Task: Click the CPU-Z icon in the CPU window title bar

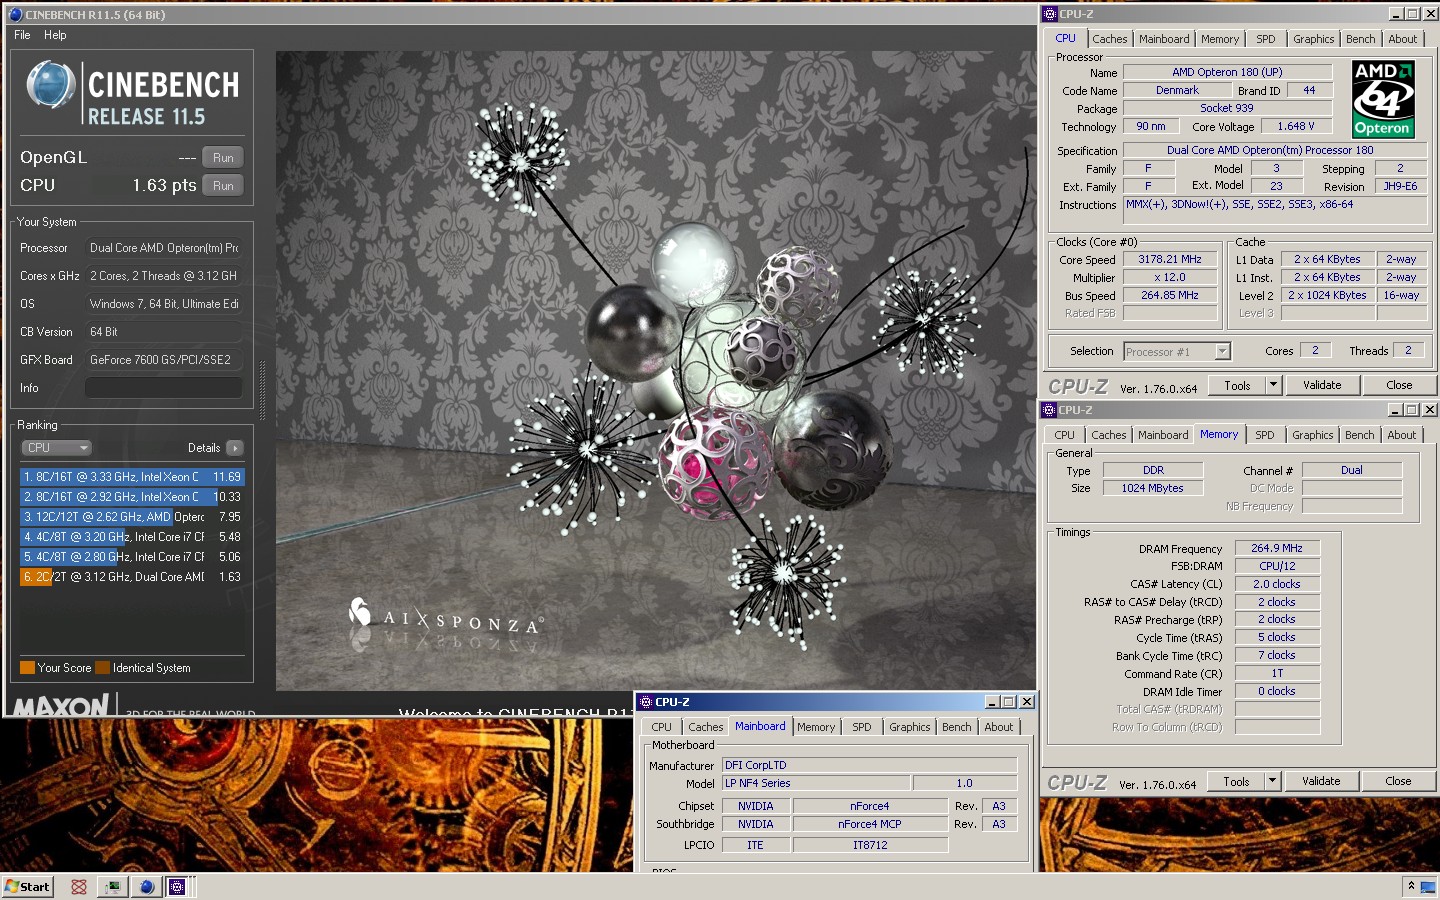Action: tap(1049, 14)
